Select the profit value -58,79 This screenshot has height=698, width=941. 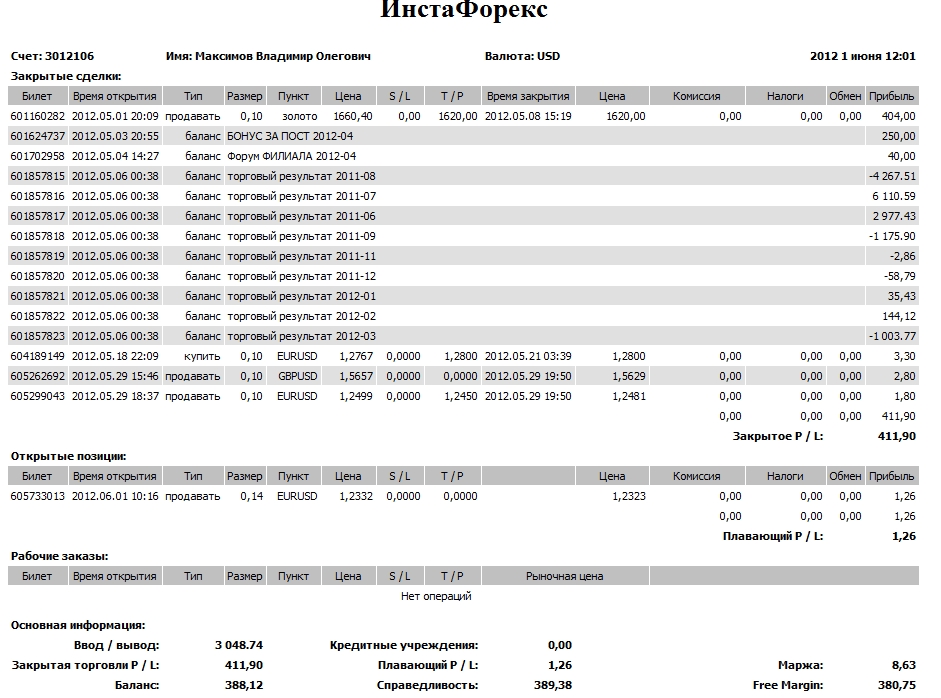tap(900, 276)
